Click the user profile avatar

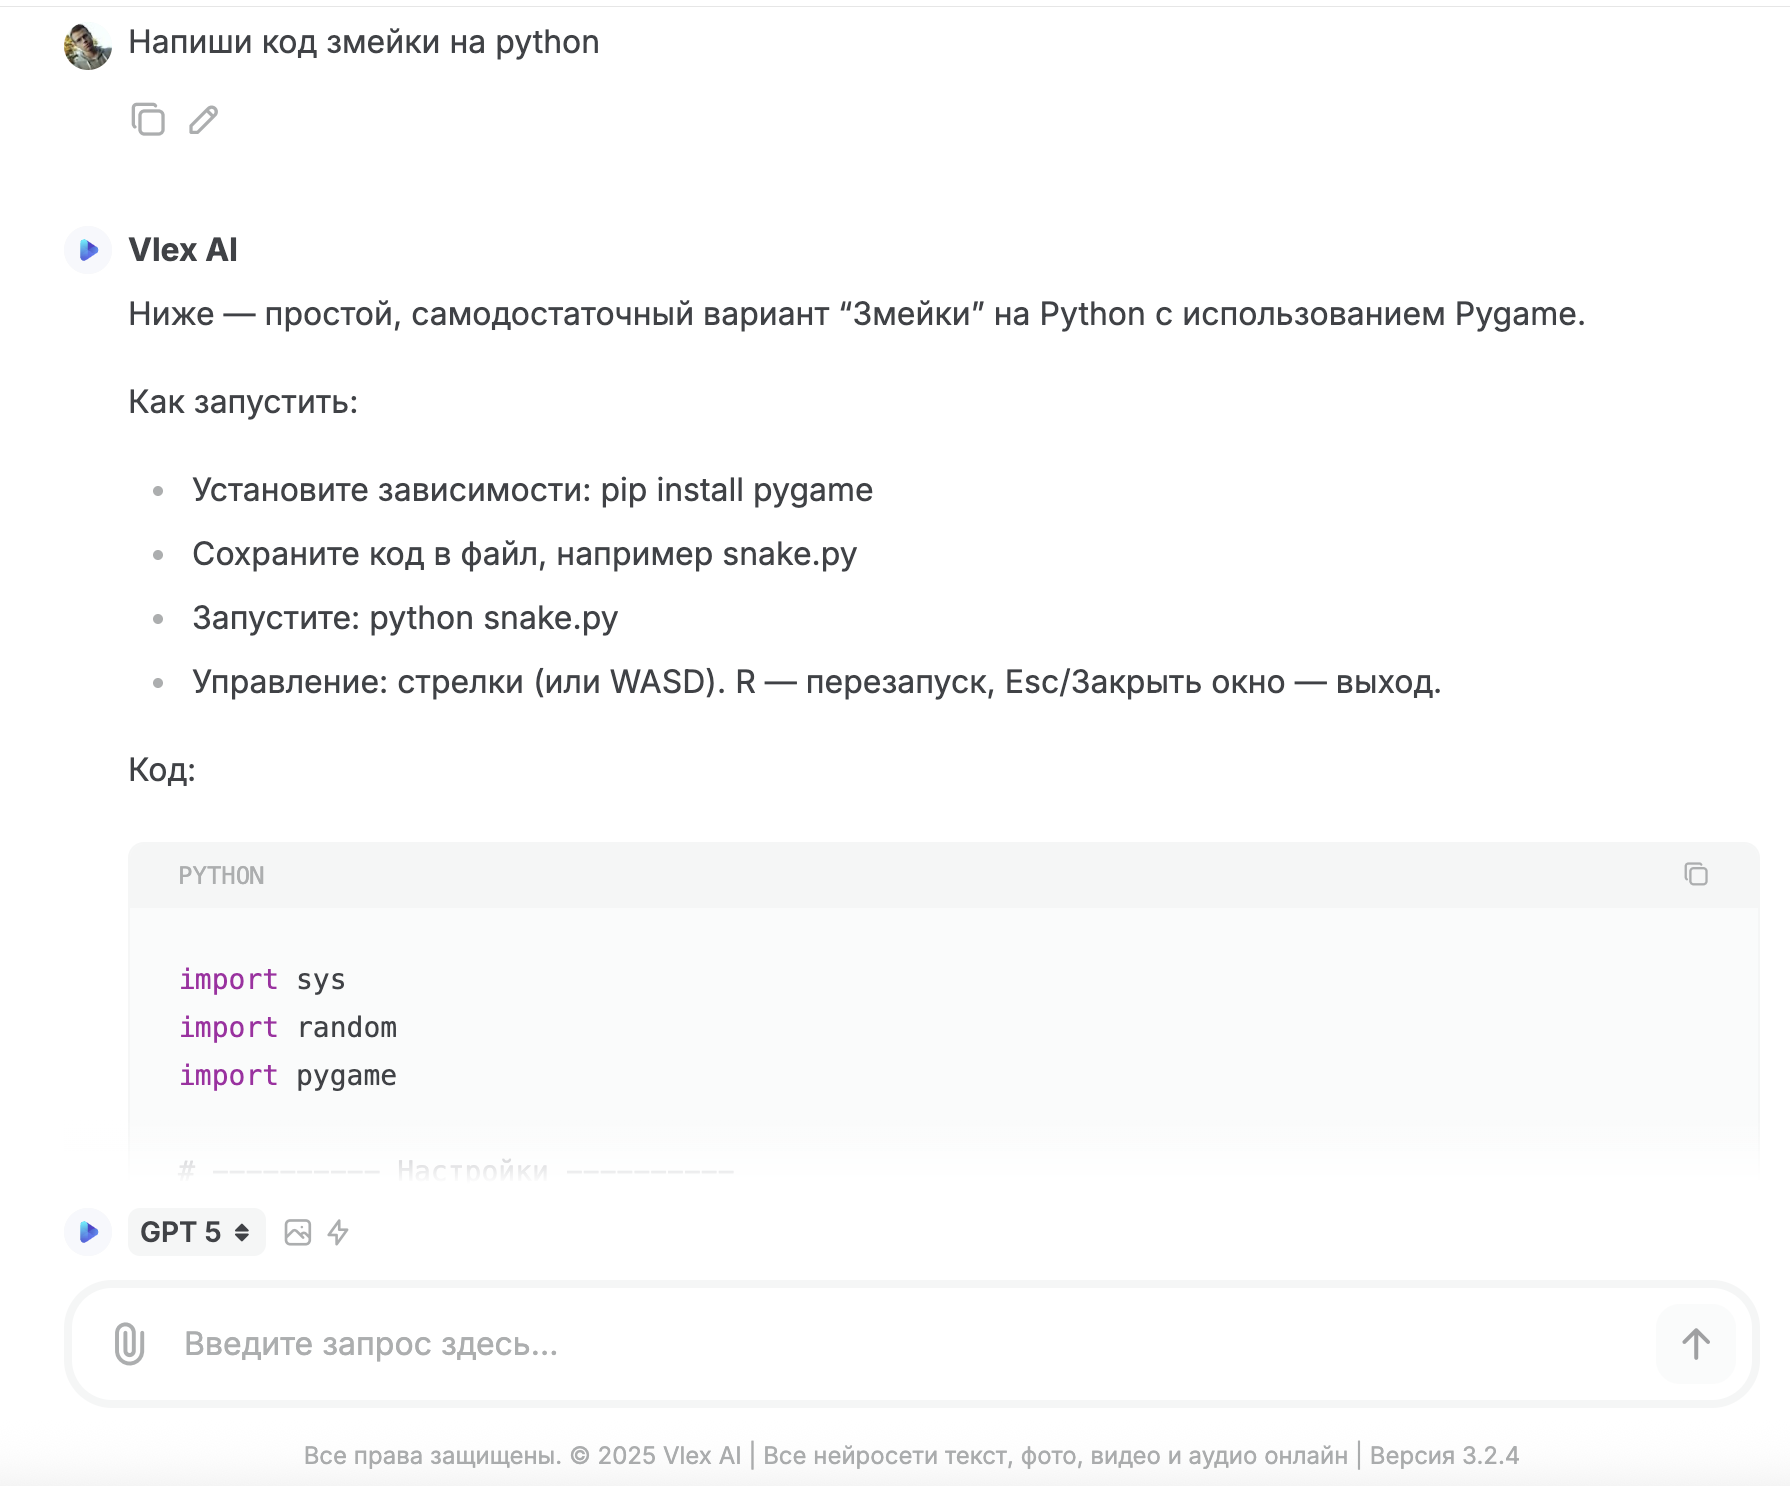tap(88, 45)
